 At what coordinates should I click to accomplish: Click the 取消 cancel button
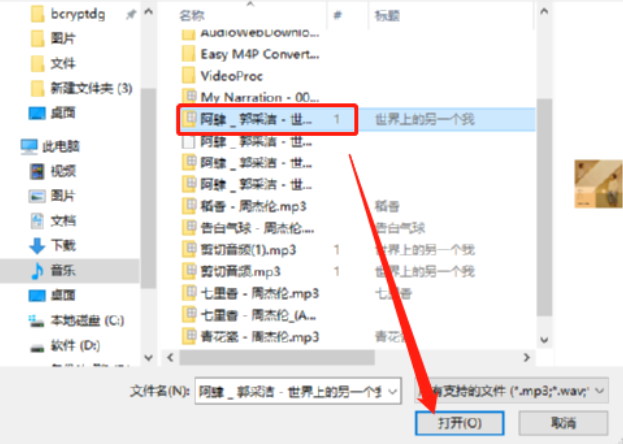(x=563, y=423)
